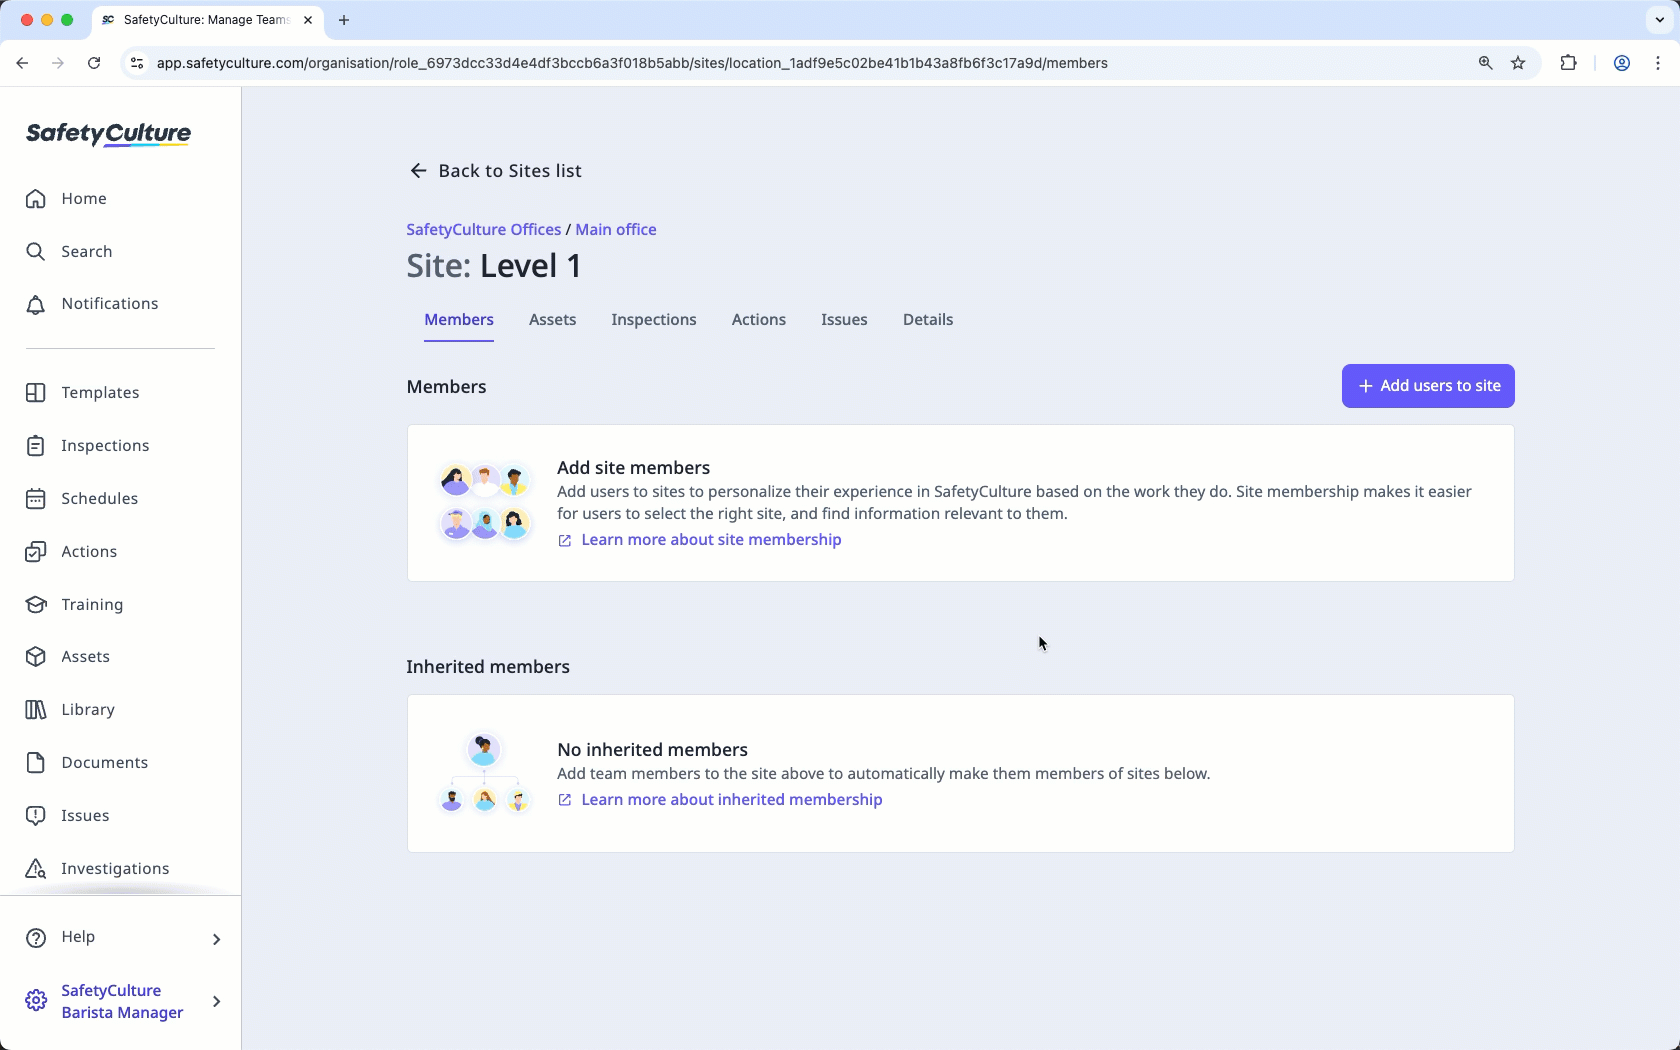
Task: Open Learn more about site membership link
Action: tap(711, 540)
